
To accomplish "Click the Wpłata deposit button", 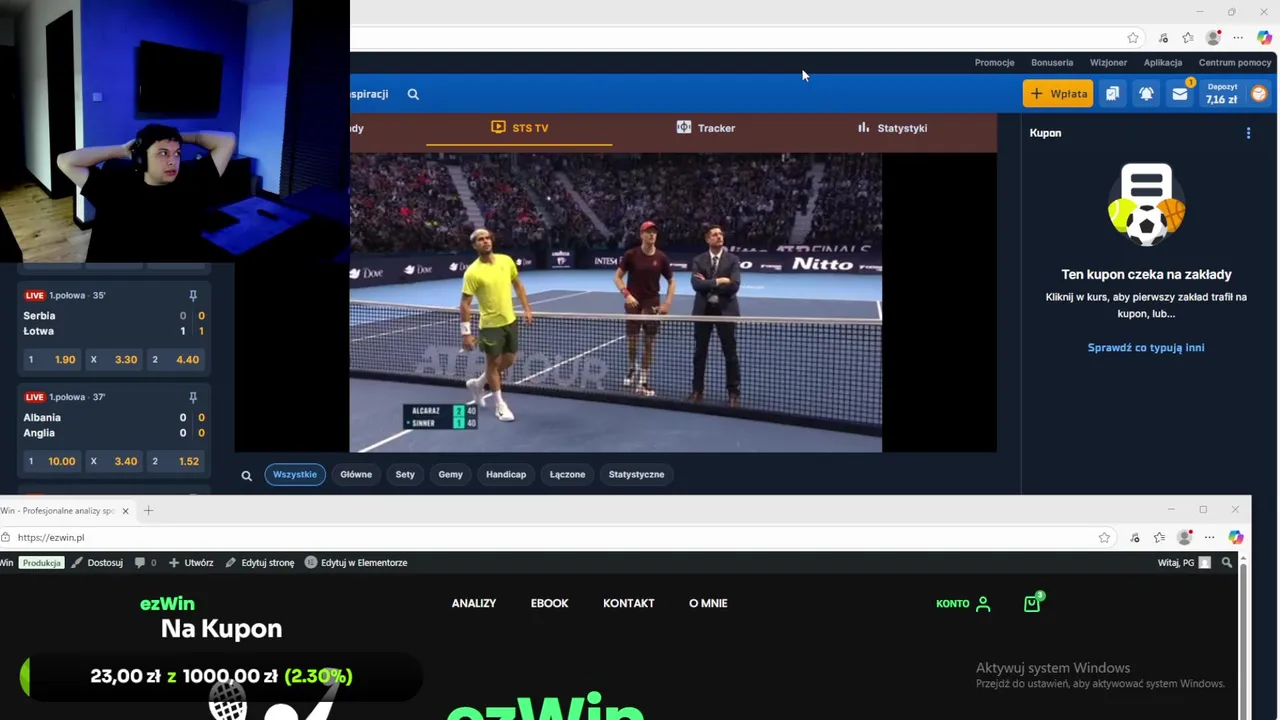I will (1058, 94).
